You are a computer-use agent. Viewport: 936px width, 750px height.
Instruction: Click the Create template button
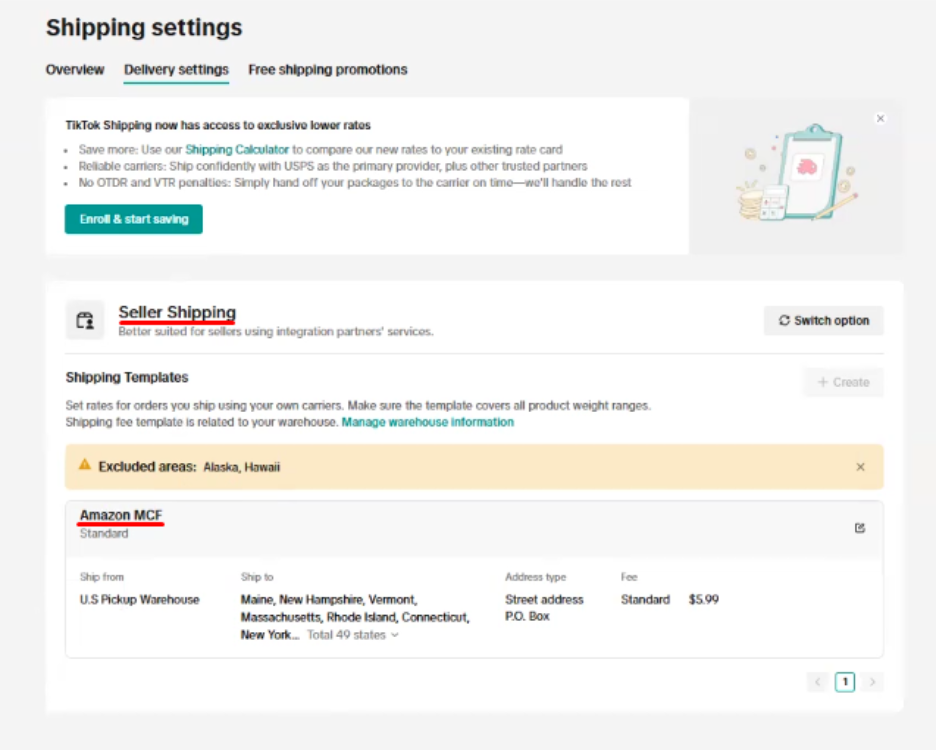click(843, 382)
